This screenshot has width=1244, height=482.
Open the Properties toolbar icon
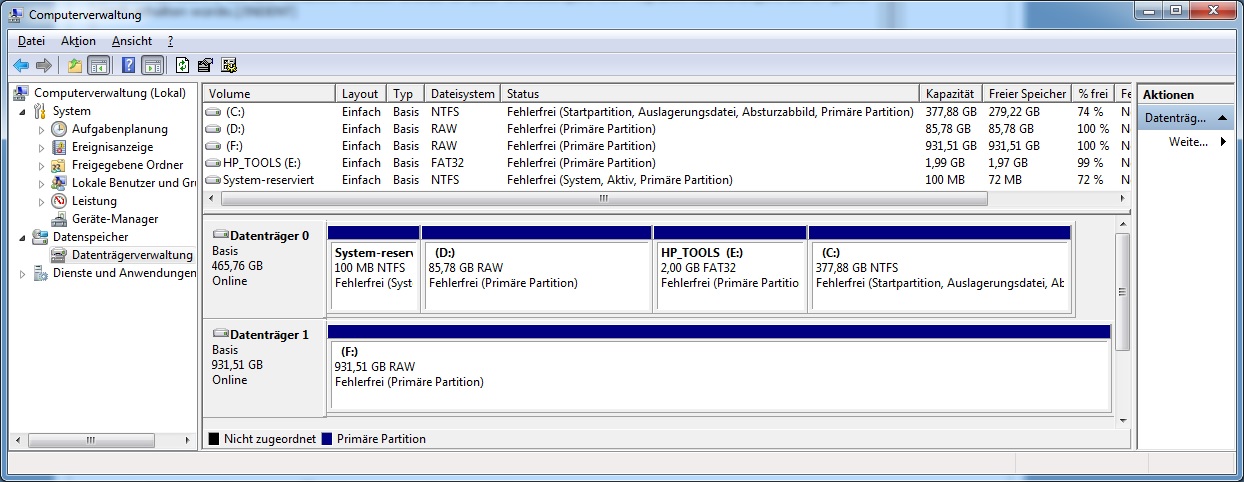205,66
